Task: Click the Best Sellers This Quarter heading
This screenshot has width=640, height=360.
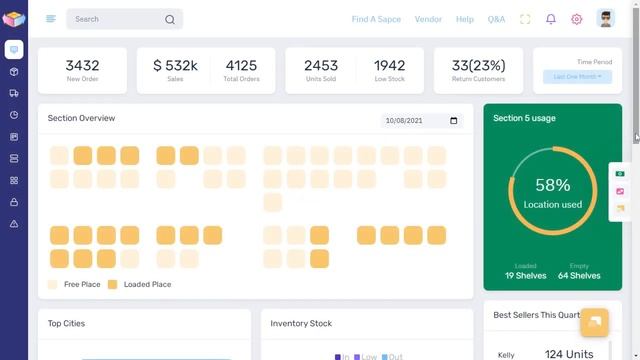Action: click(536, 315)
